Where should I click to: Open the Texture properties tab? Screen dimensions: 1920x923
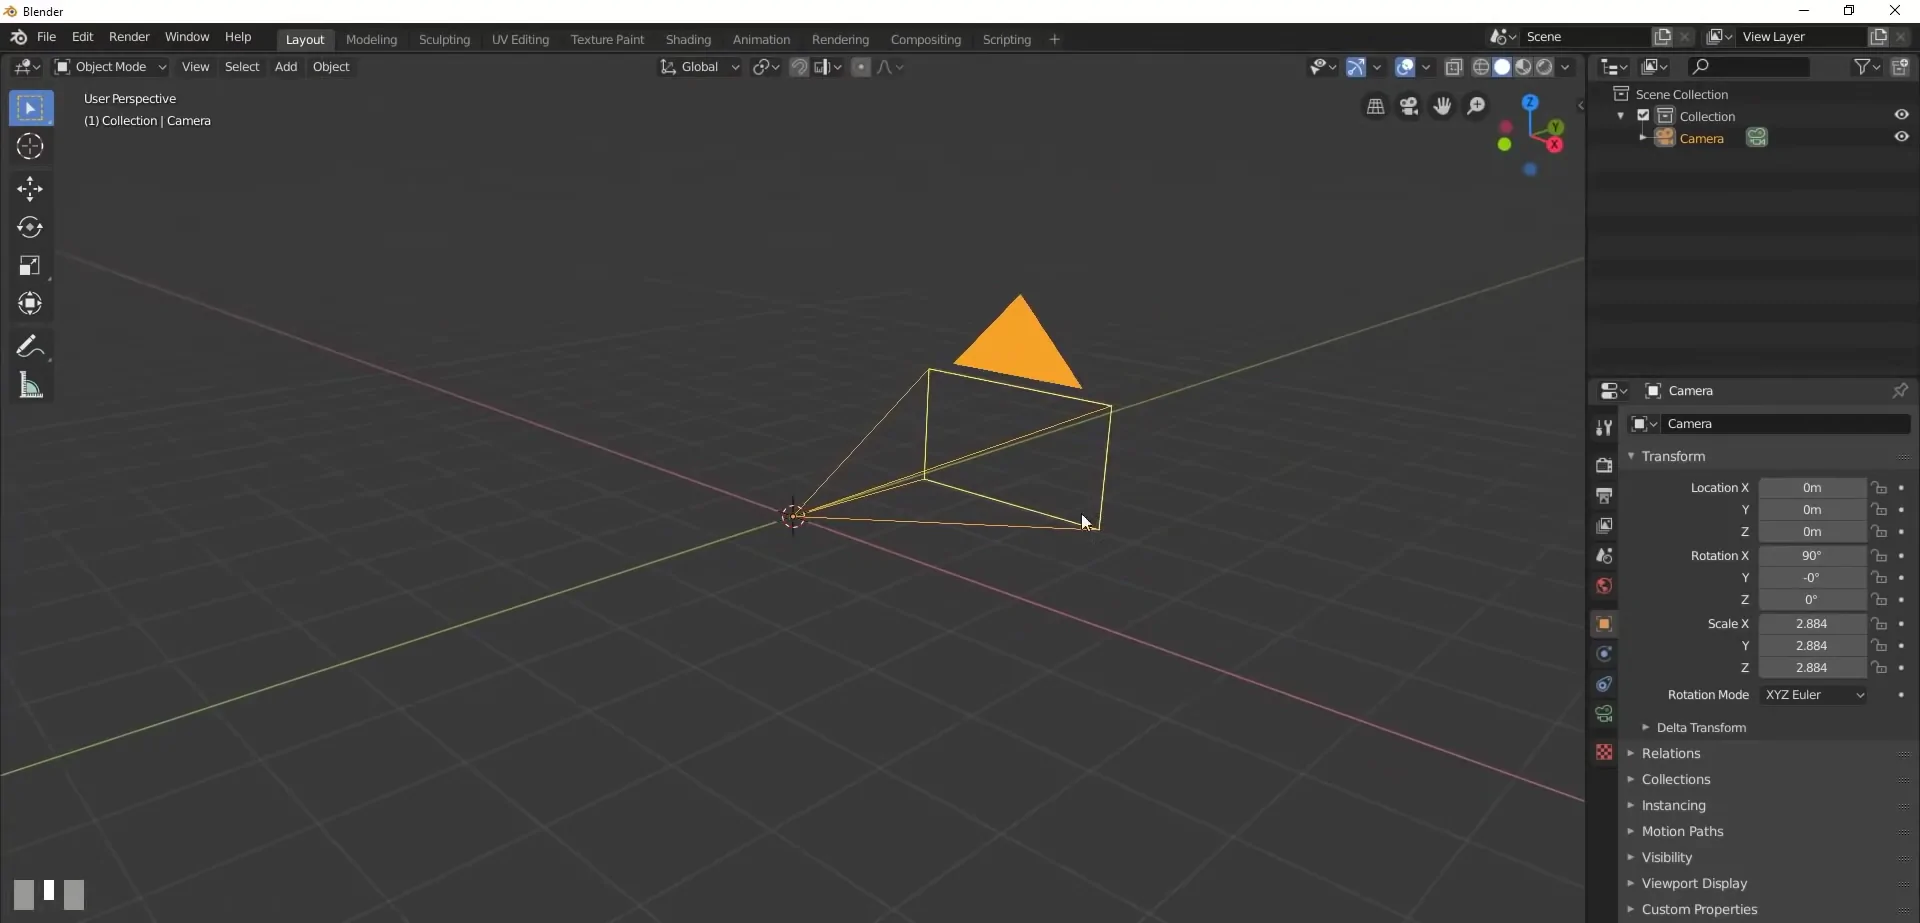1604,752
